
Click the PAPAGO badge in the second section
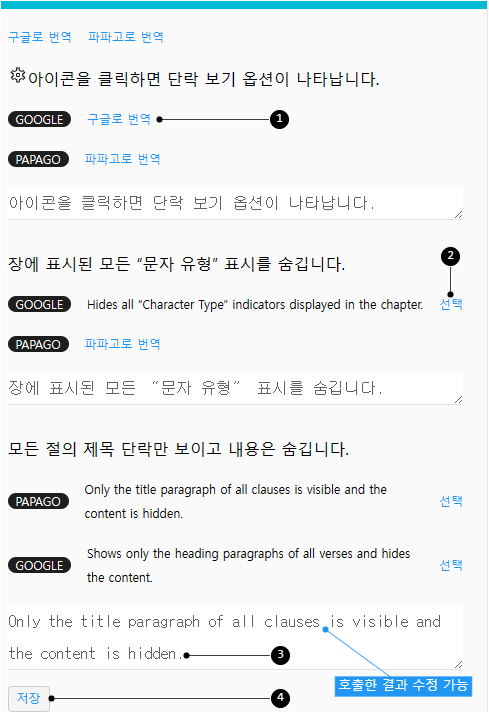38,344
